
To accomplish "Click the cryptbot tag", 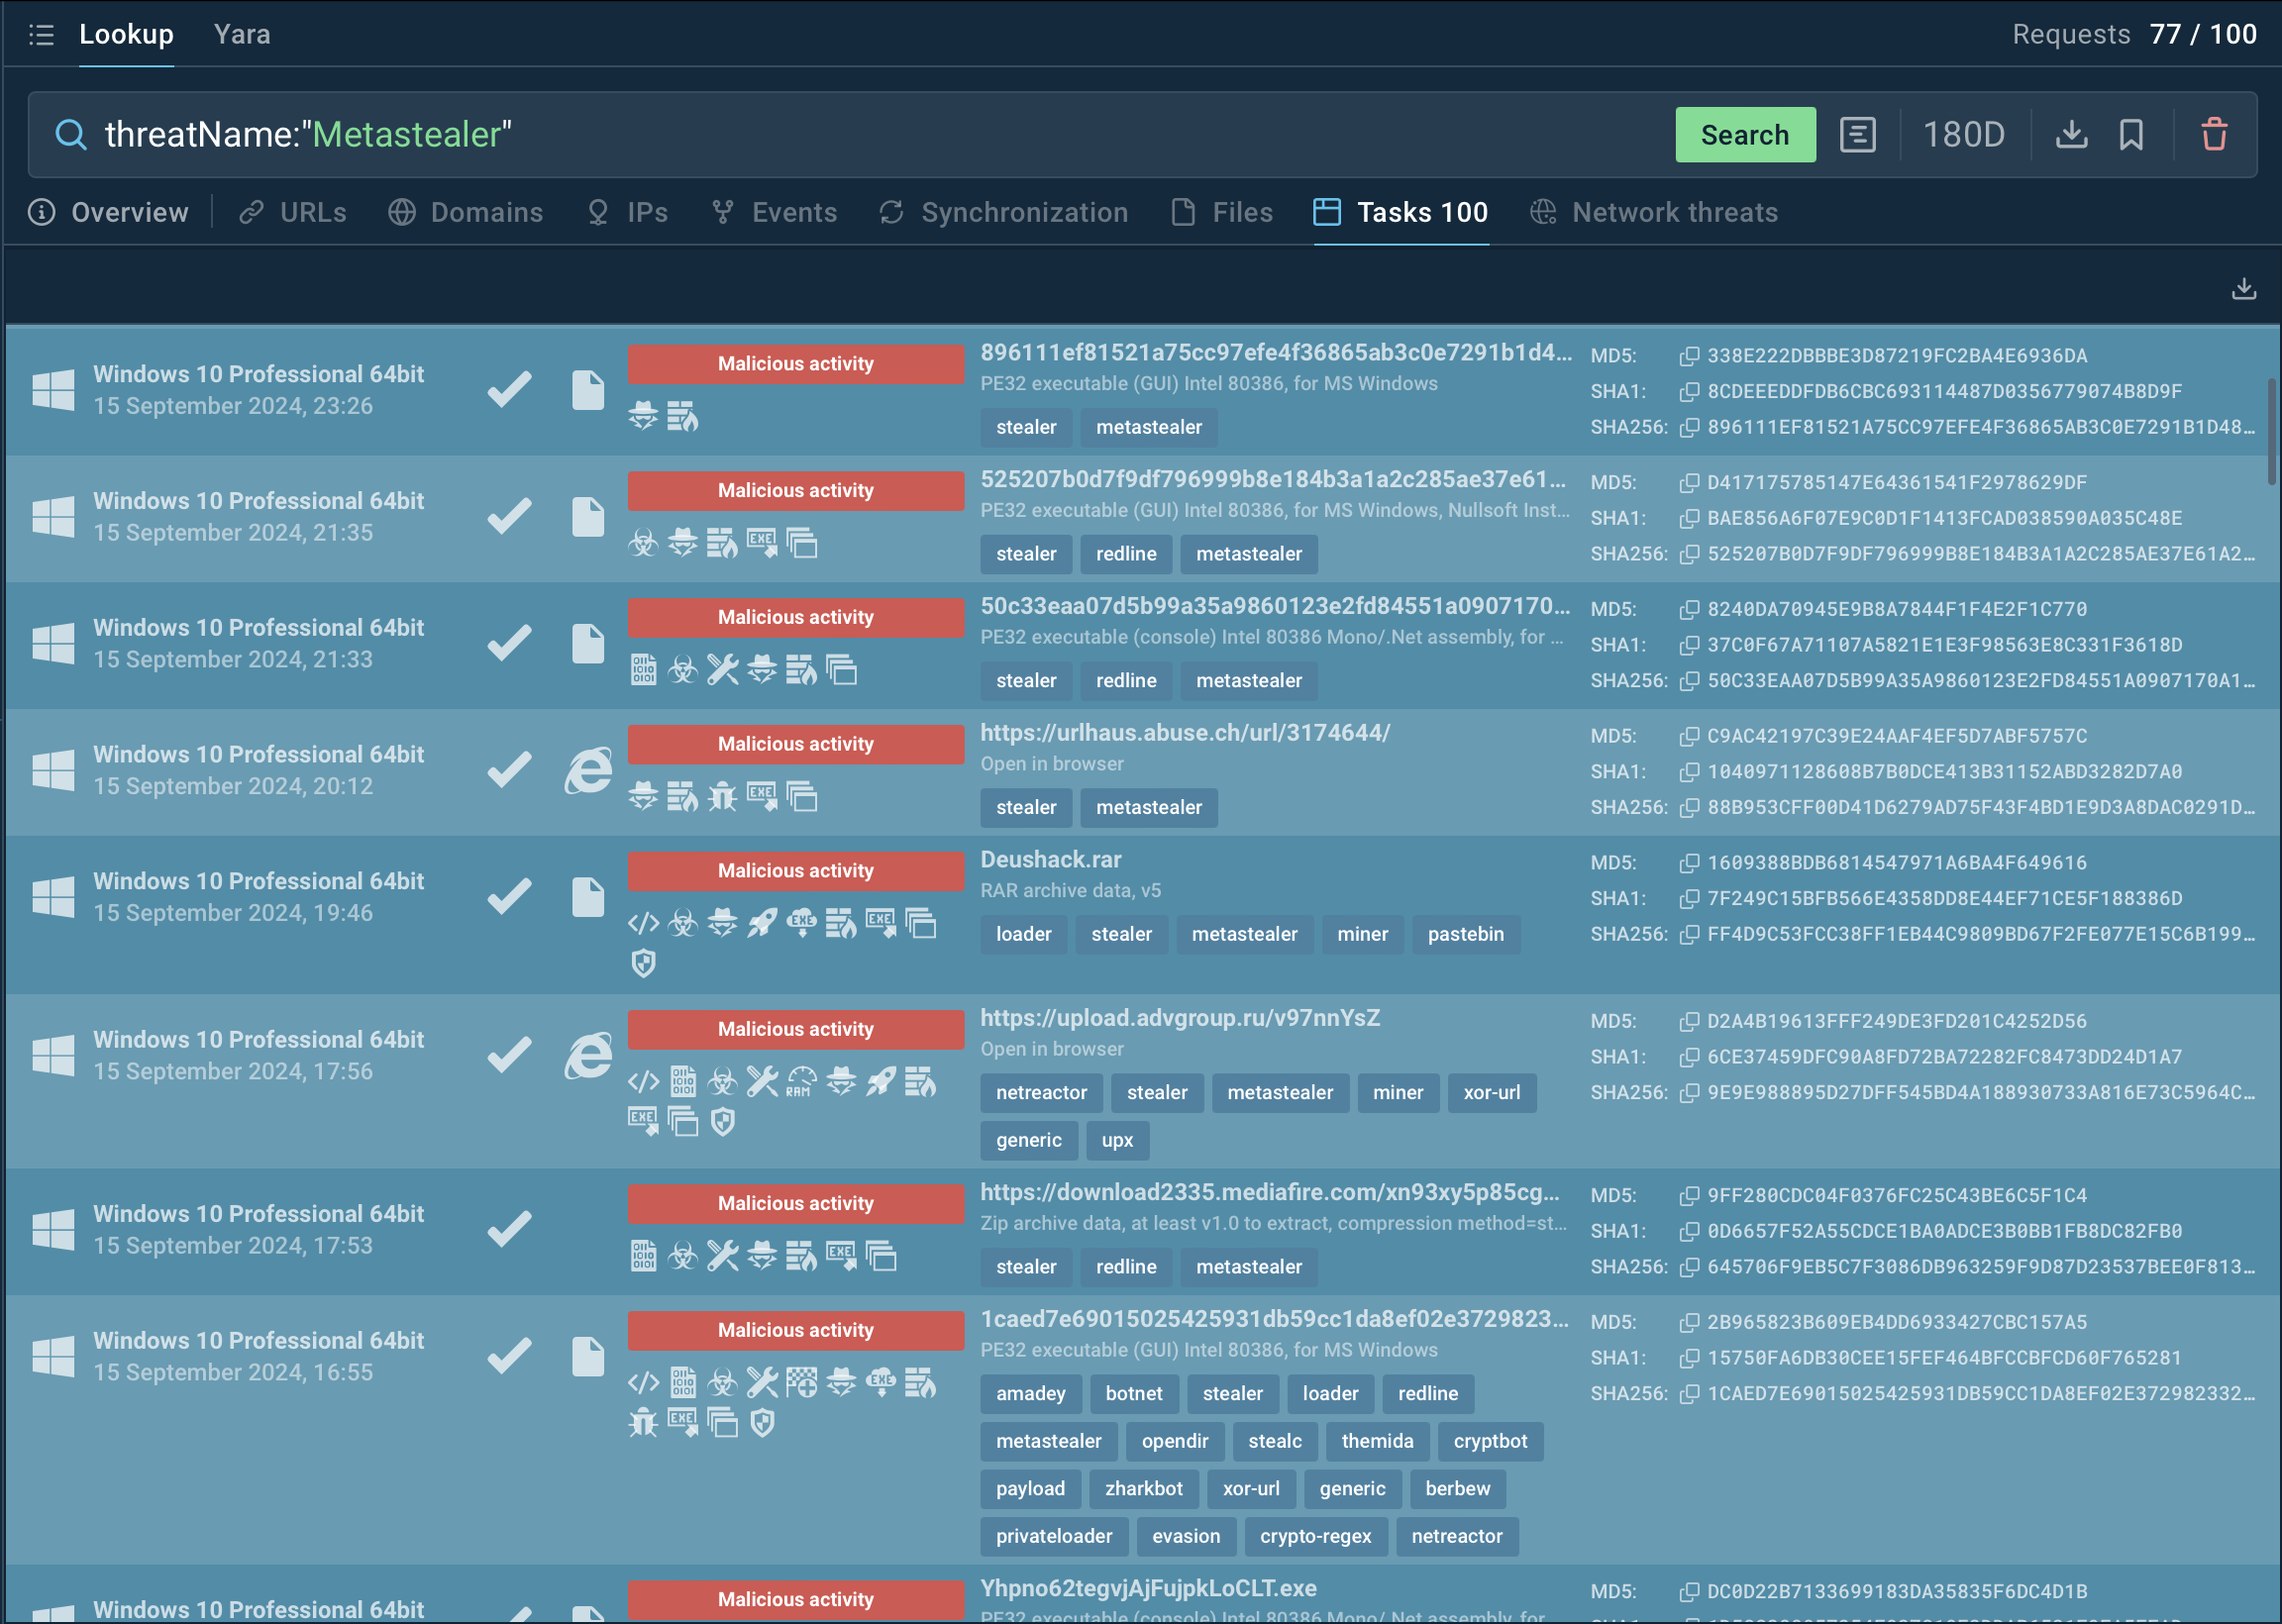I will 1489,1441.
